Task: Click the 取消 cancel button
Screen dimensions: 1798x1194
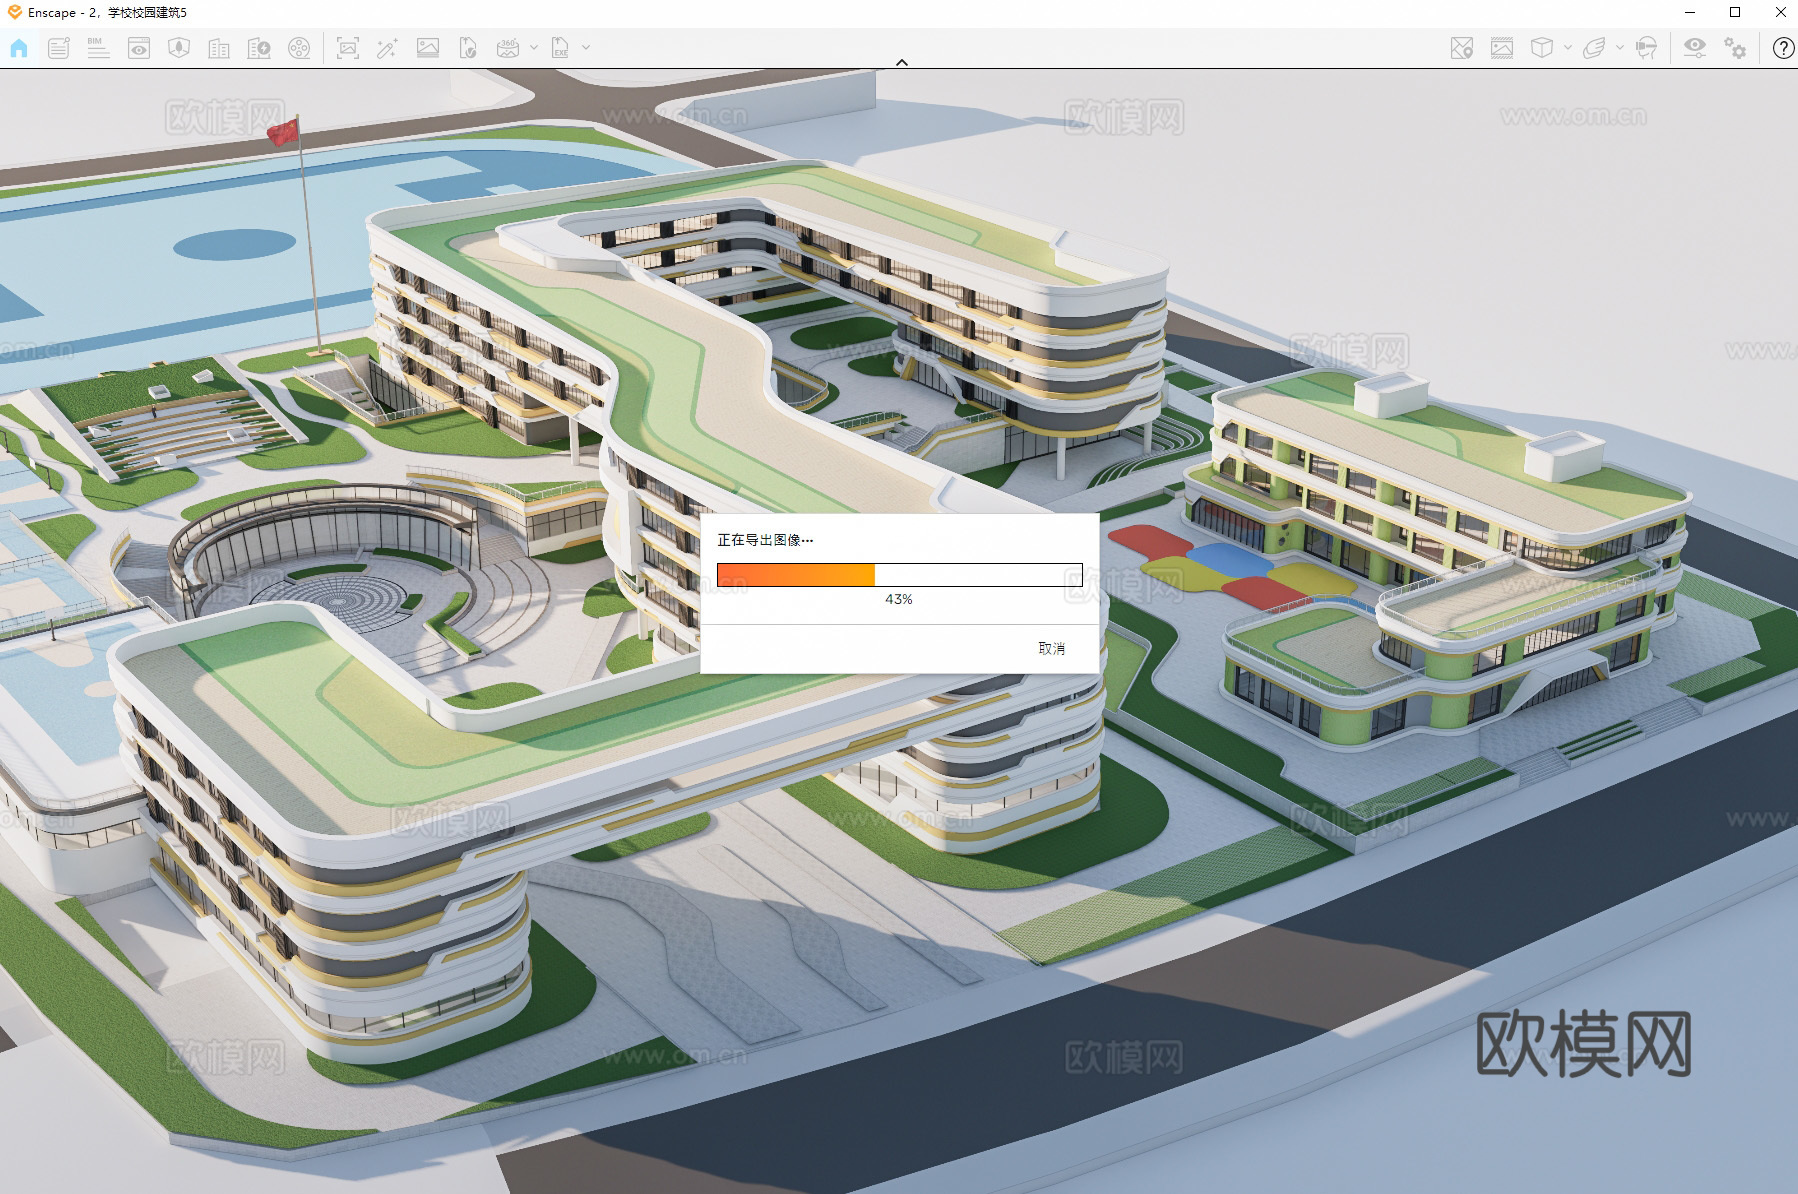Action: pos(1052,648)
